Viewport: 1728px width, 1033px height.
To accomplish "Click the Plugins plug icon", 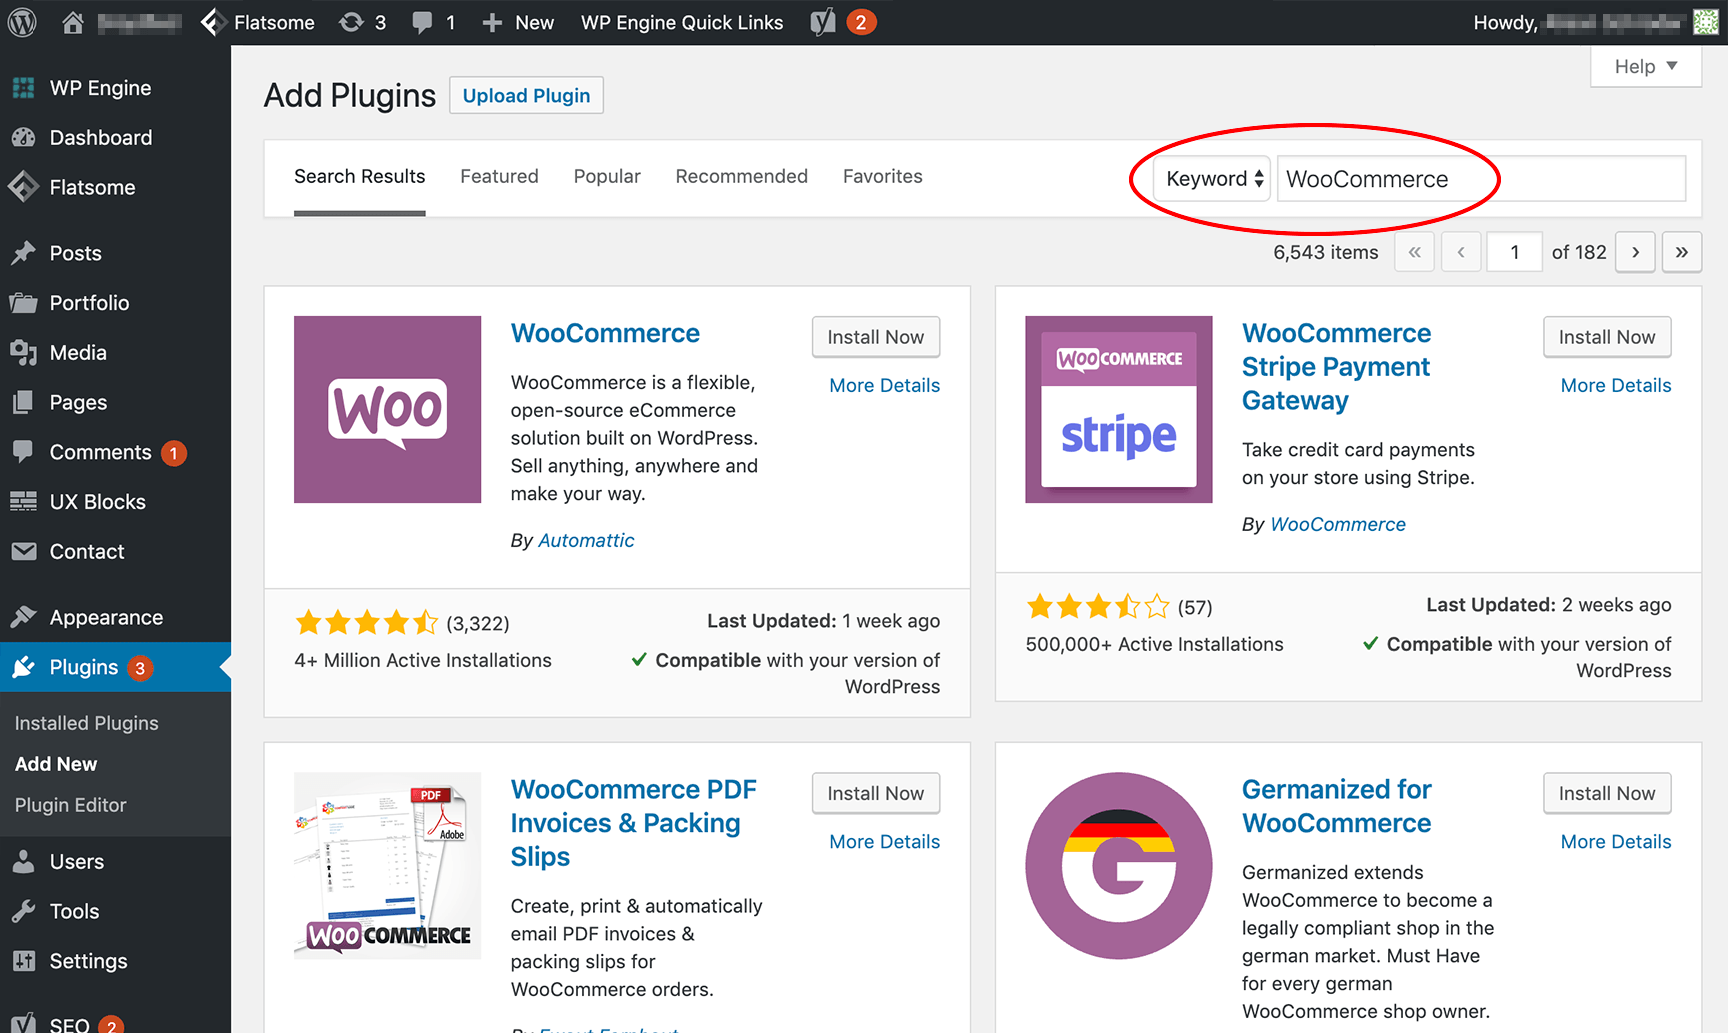I will click(23, 667).
